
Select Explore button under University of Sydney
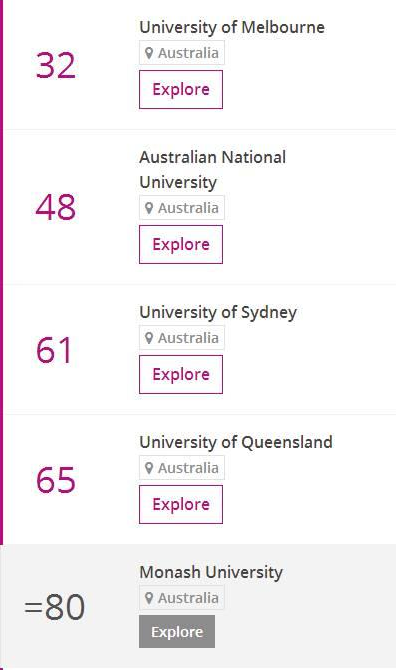[x=181, y=375]
